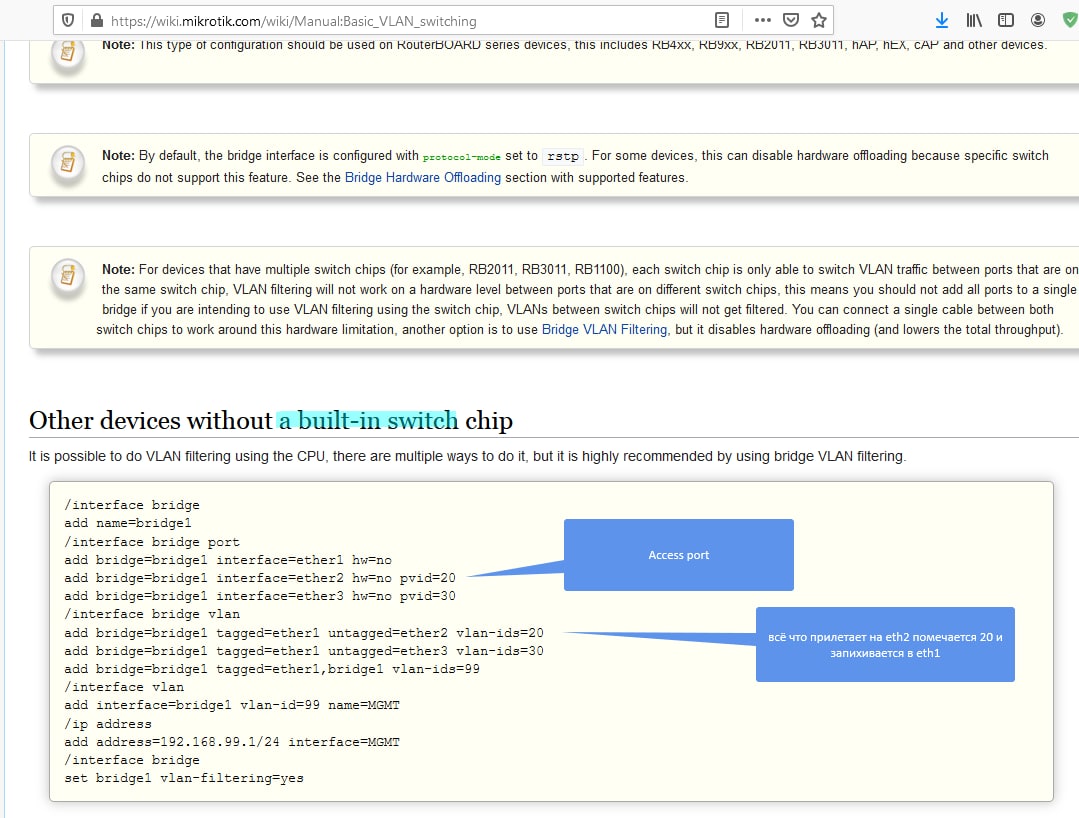The image size is (1079, 818).
Task: Open page actions three-dot menu
Action: [x=762, y=20]
